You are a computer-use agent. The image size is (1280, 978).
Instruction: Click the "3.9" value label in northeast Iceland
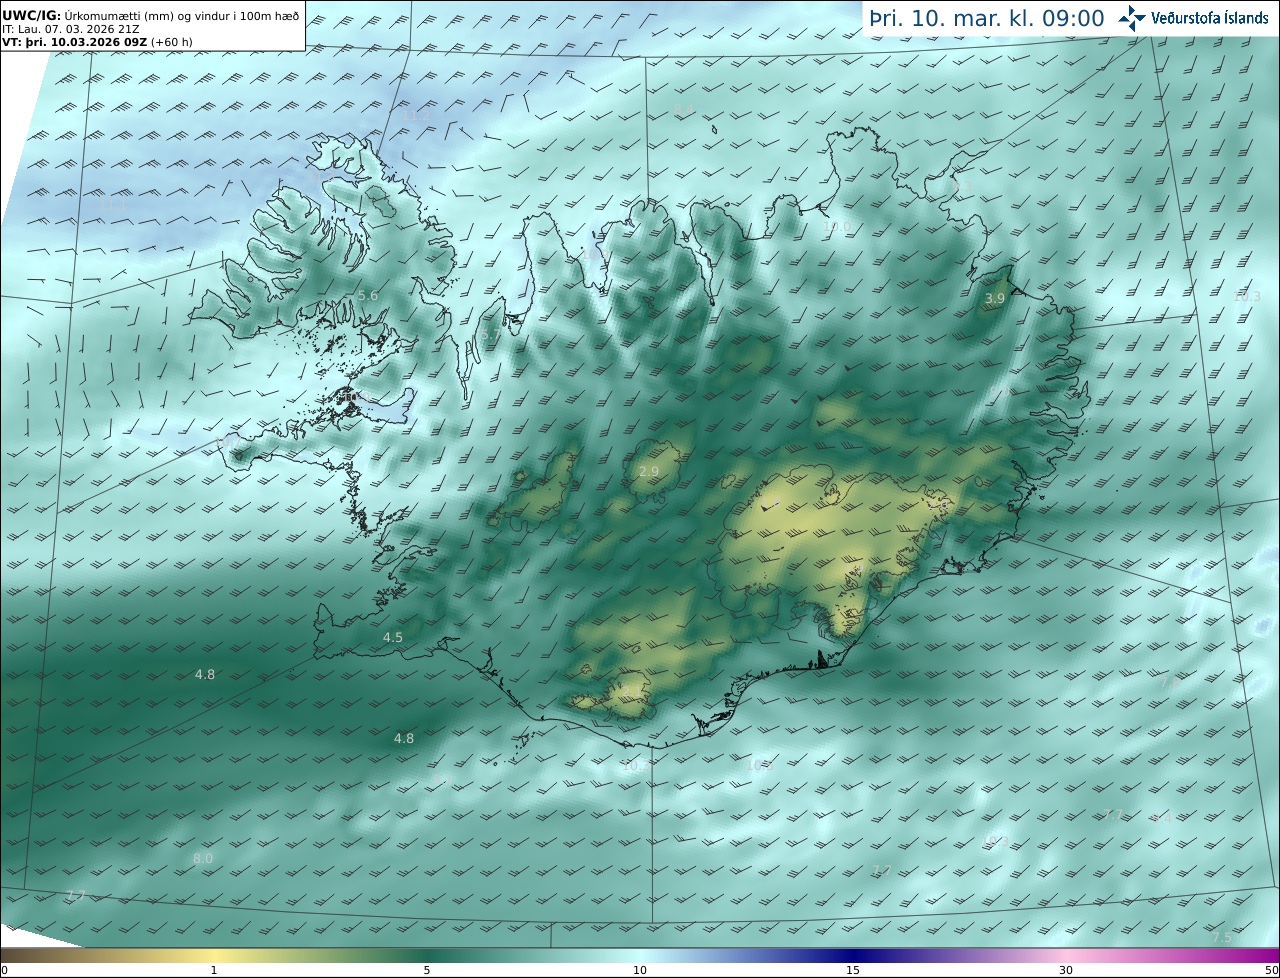(x=995, y=299)
